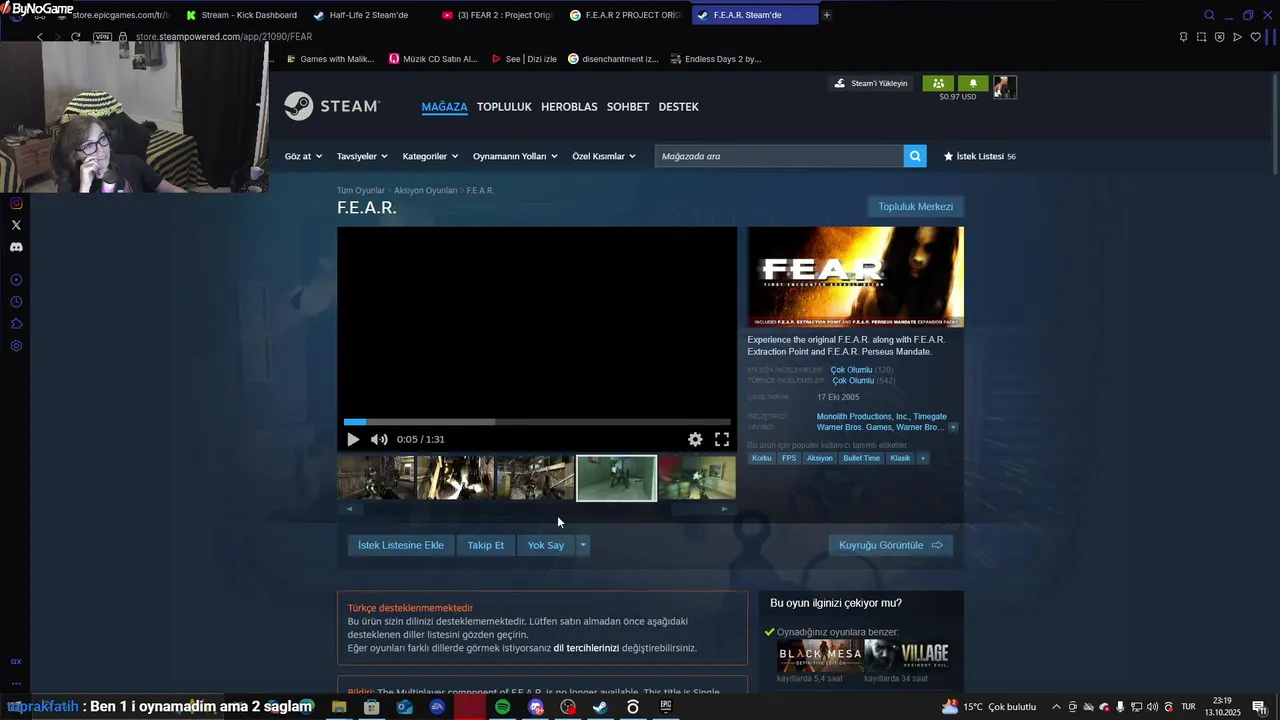Open dil tercihlerinizi link
The image size is (1280, 720).
click(586, 648)
